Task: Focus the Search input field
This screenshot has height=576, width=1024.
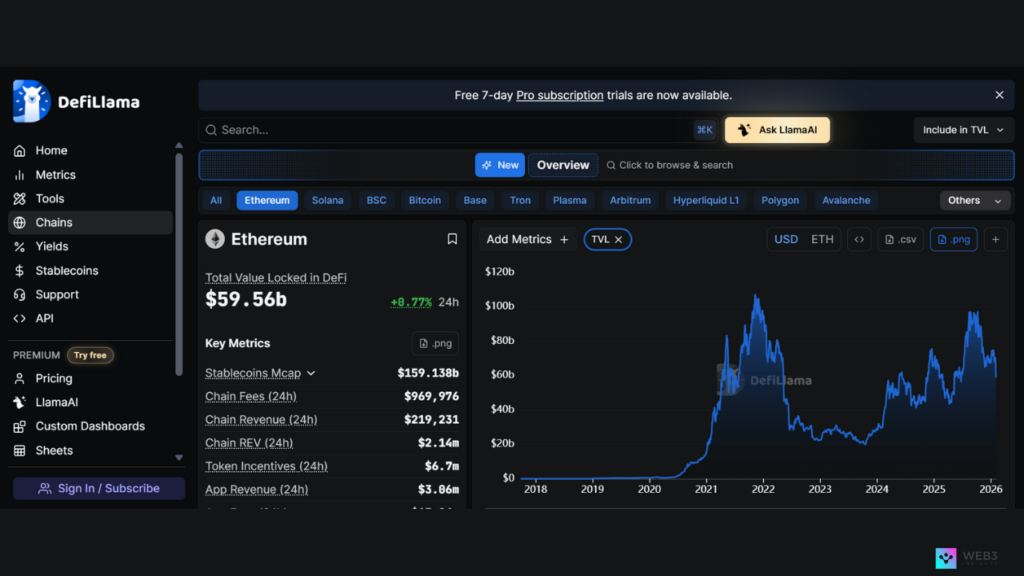Action: coord(450,130)
